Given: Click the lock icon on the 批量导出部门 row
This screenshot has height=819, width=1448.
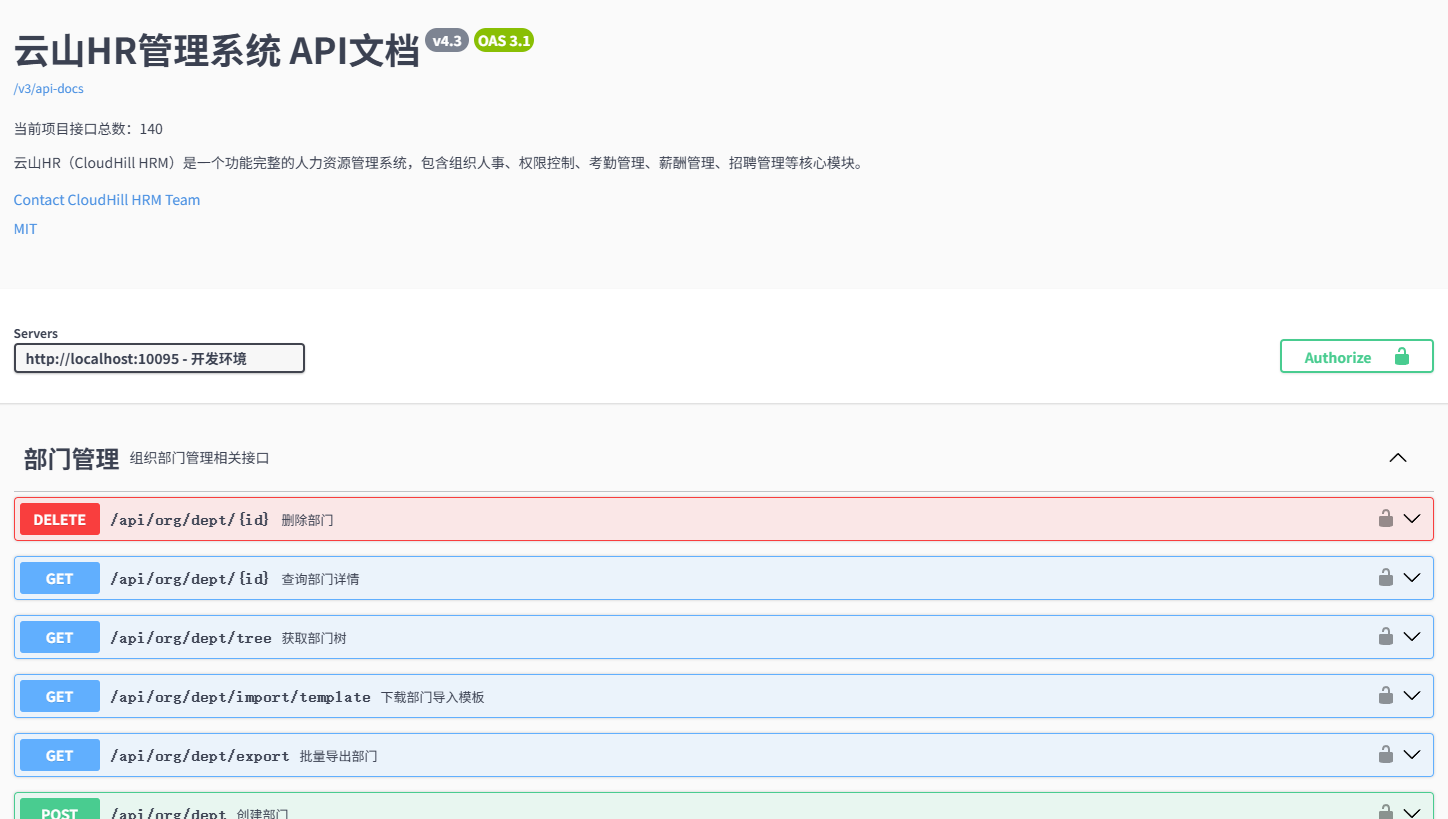Looking at the screenshot, I should click(1386, 754).
